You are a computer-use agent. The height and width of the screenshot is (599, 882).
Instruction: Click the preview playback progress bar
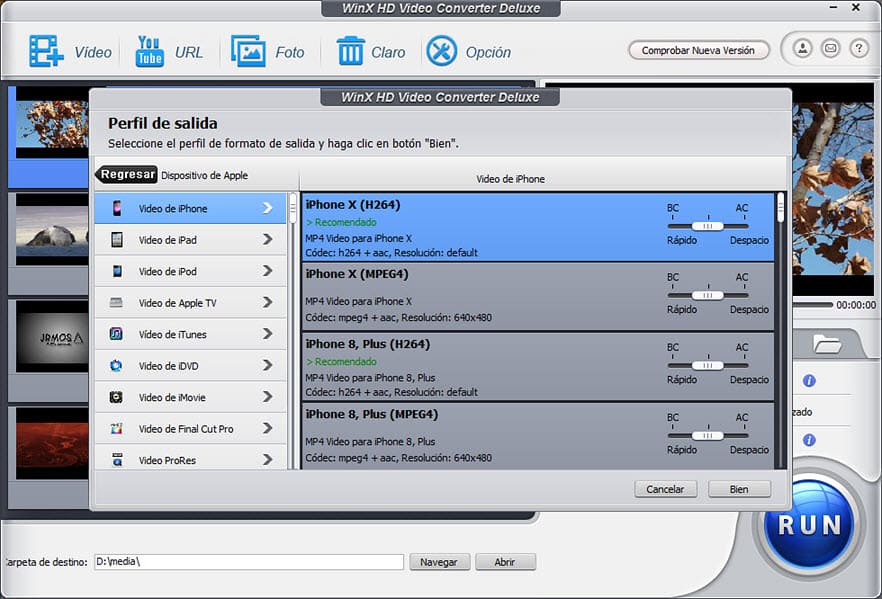click(x=812, y=304)
